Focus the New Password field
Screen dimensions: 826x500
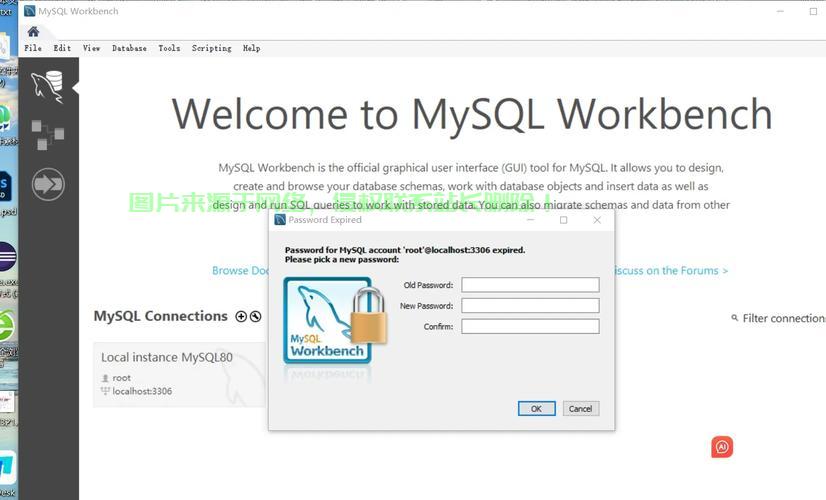point(530,306)
